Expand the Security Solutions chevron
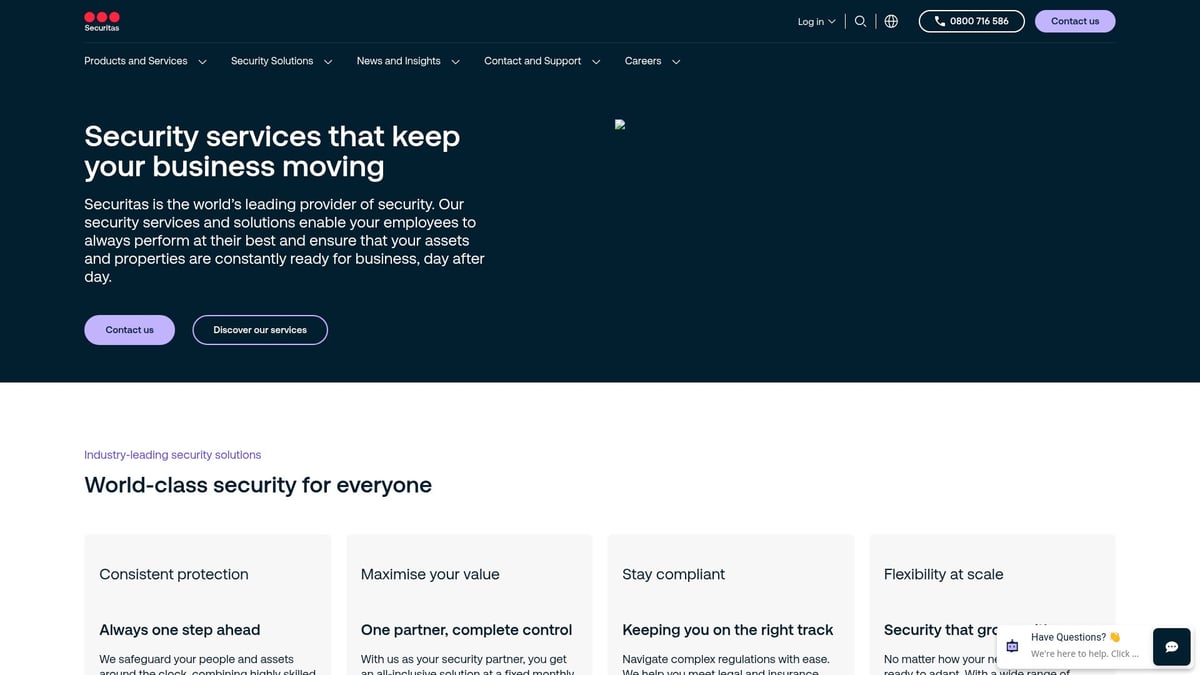The height and width of the screenshot is (675, 1200). click(x=328, y=62)
